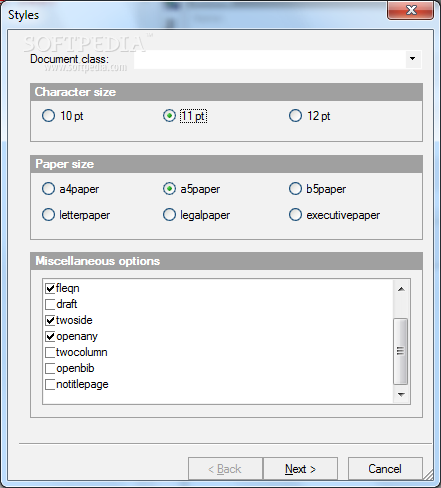Screen dimensions: 441x488
Task: Check the openbib checkbox
Action: [x=50, y=368]
